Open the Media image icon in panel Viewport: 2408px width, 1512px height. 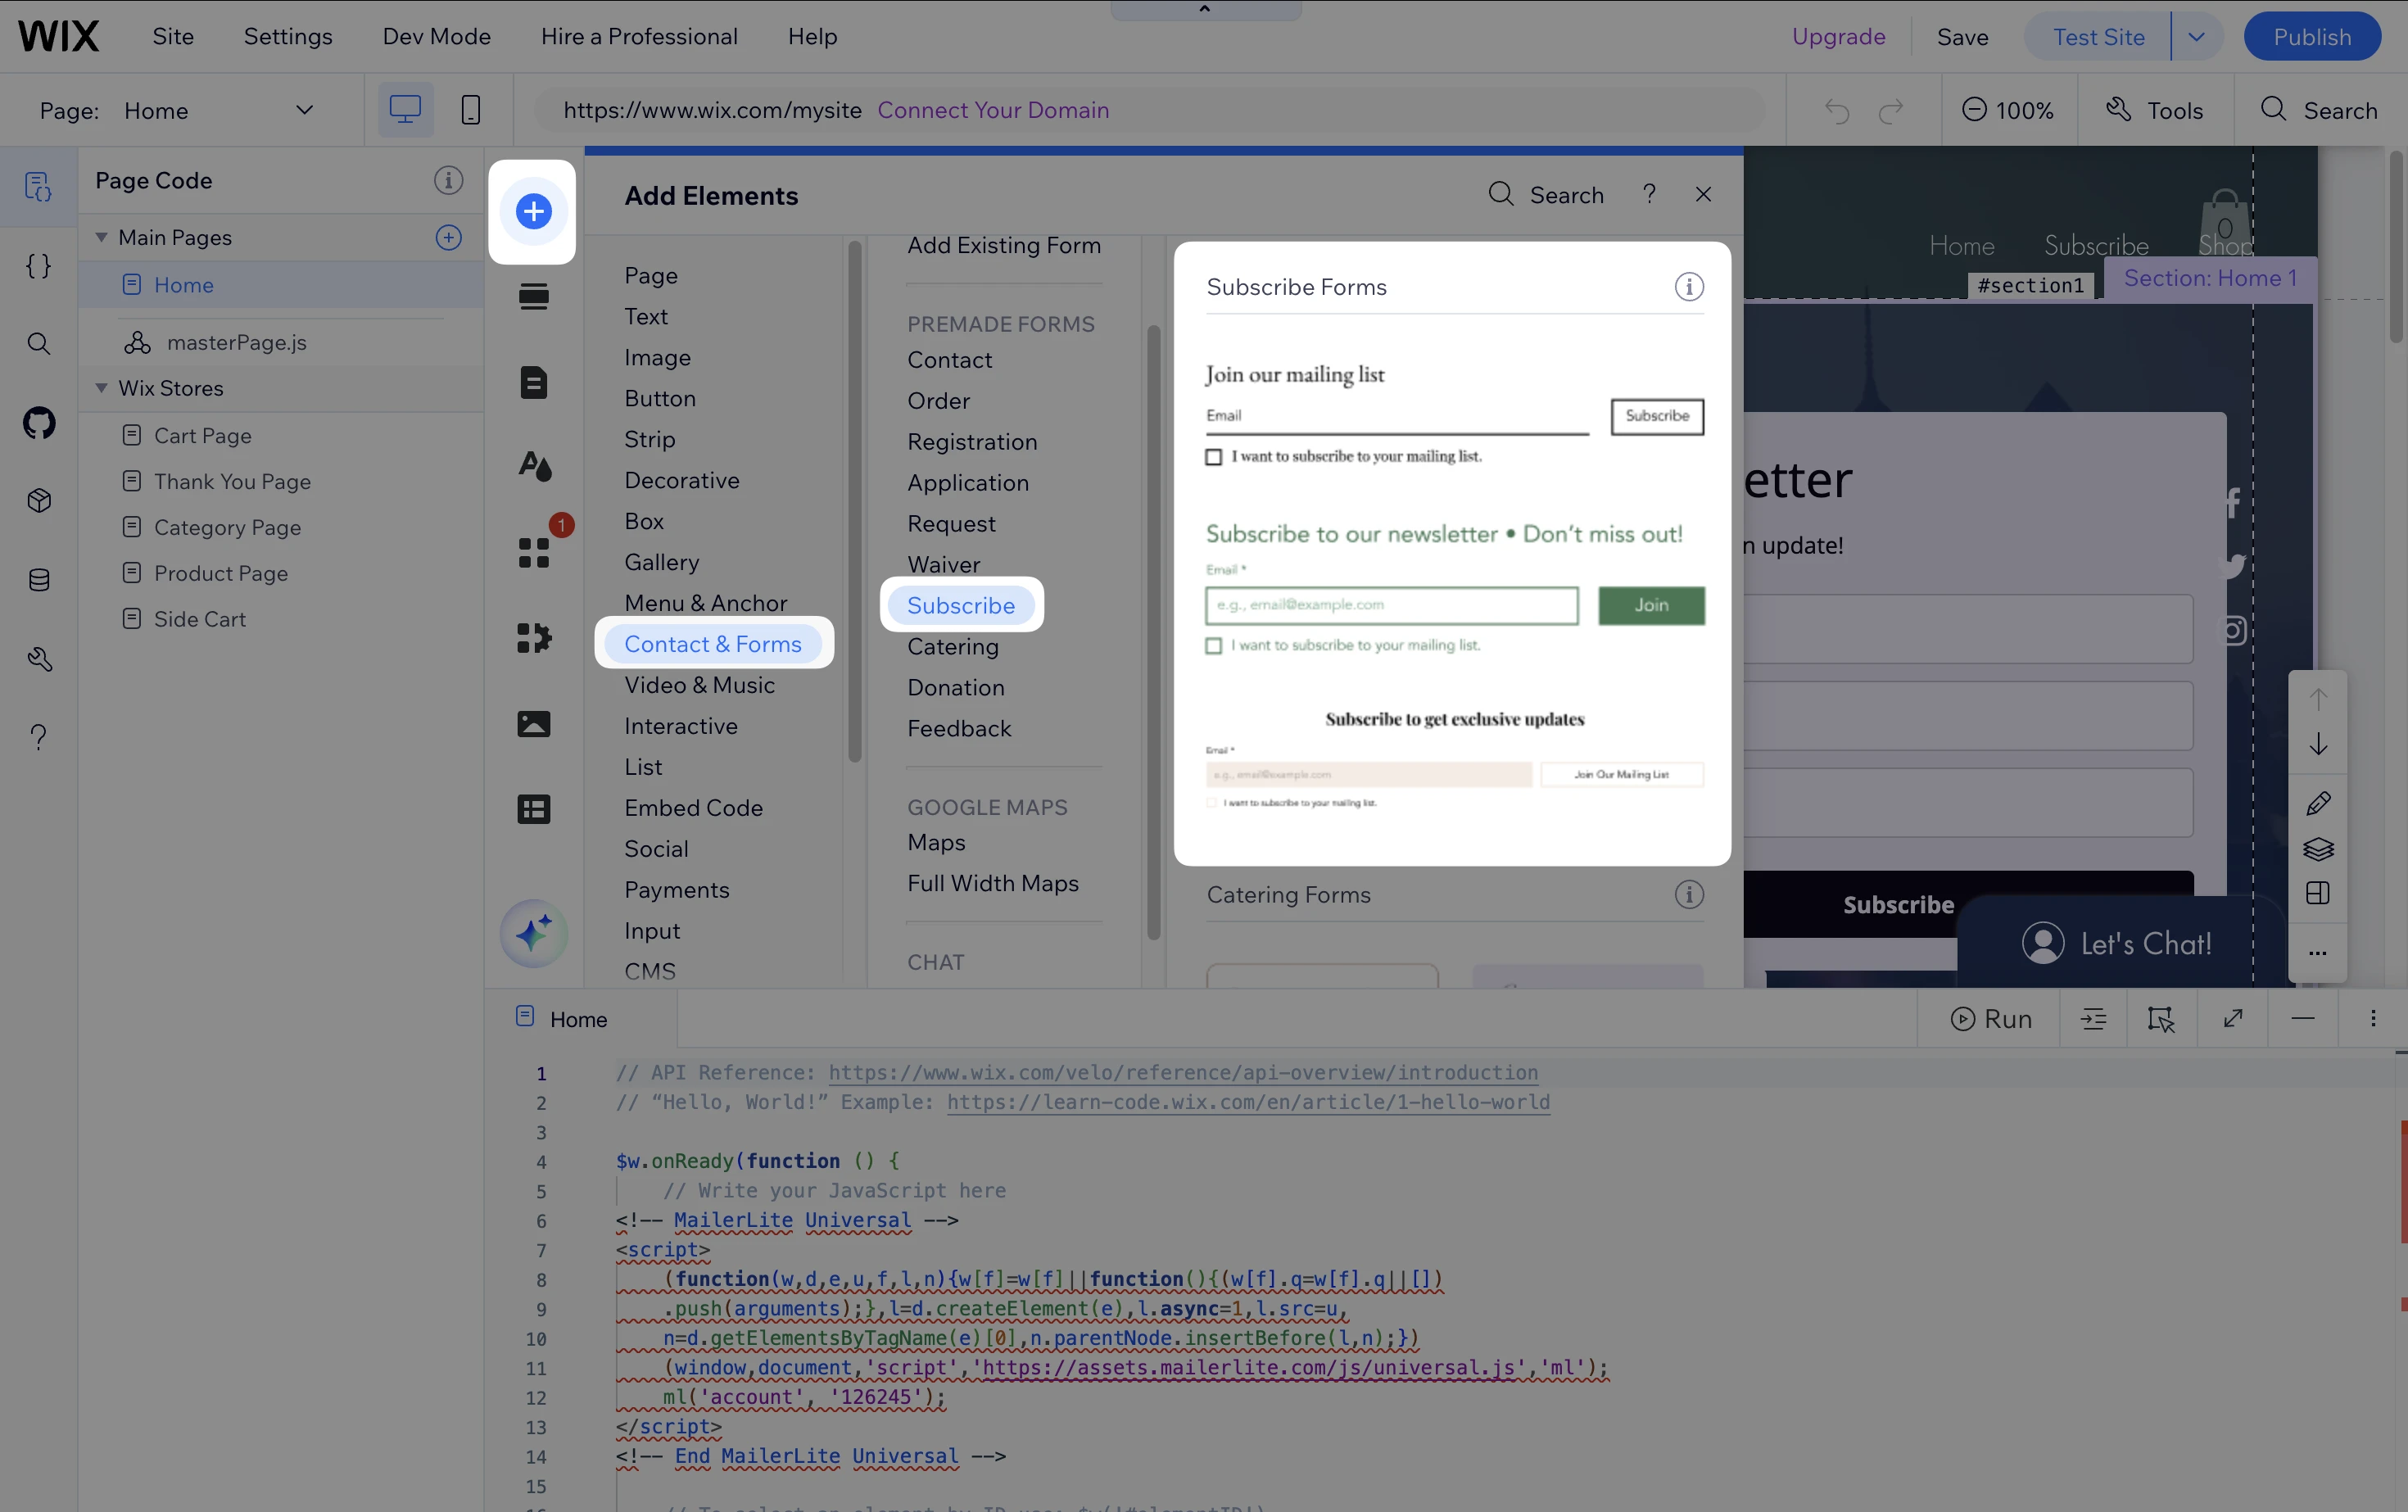click(x=534, y=723)
